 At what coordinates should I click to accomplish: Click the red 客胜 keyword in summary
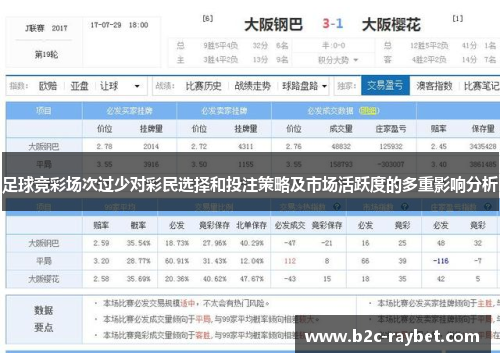pos(203,335)
